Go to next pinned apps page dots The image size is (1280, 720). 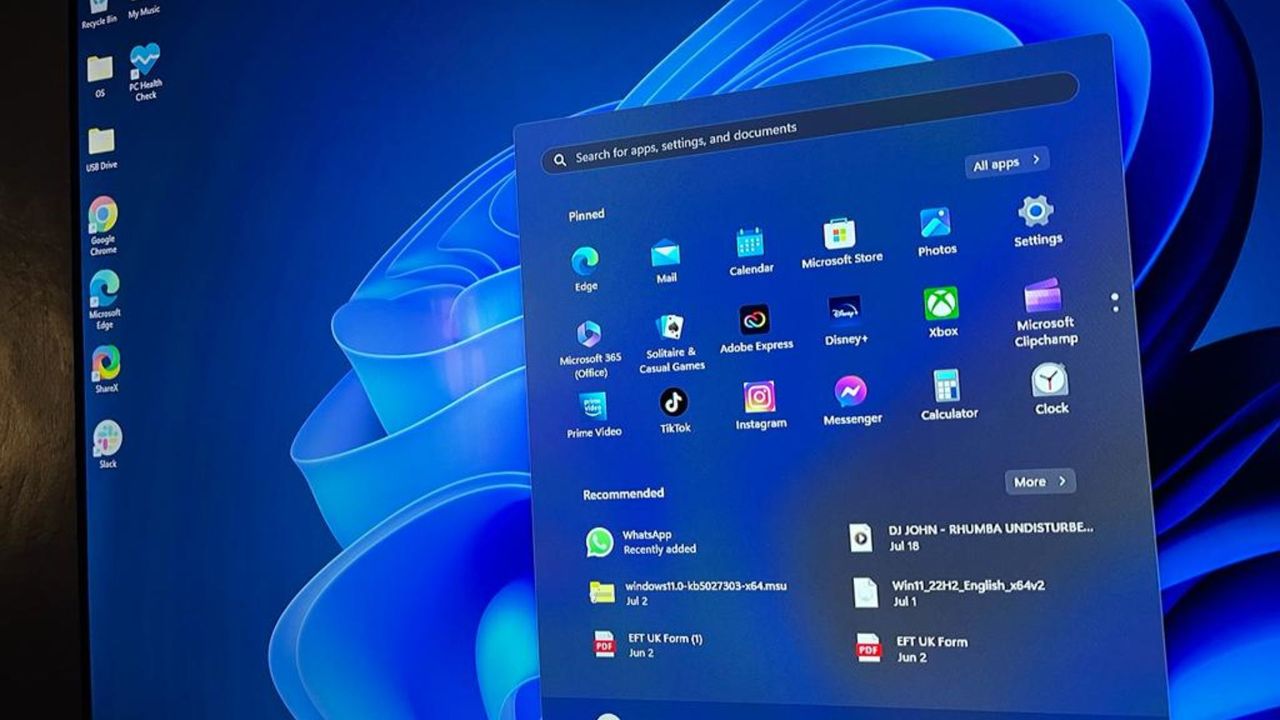click(1115, 301)
